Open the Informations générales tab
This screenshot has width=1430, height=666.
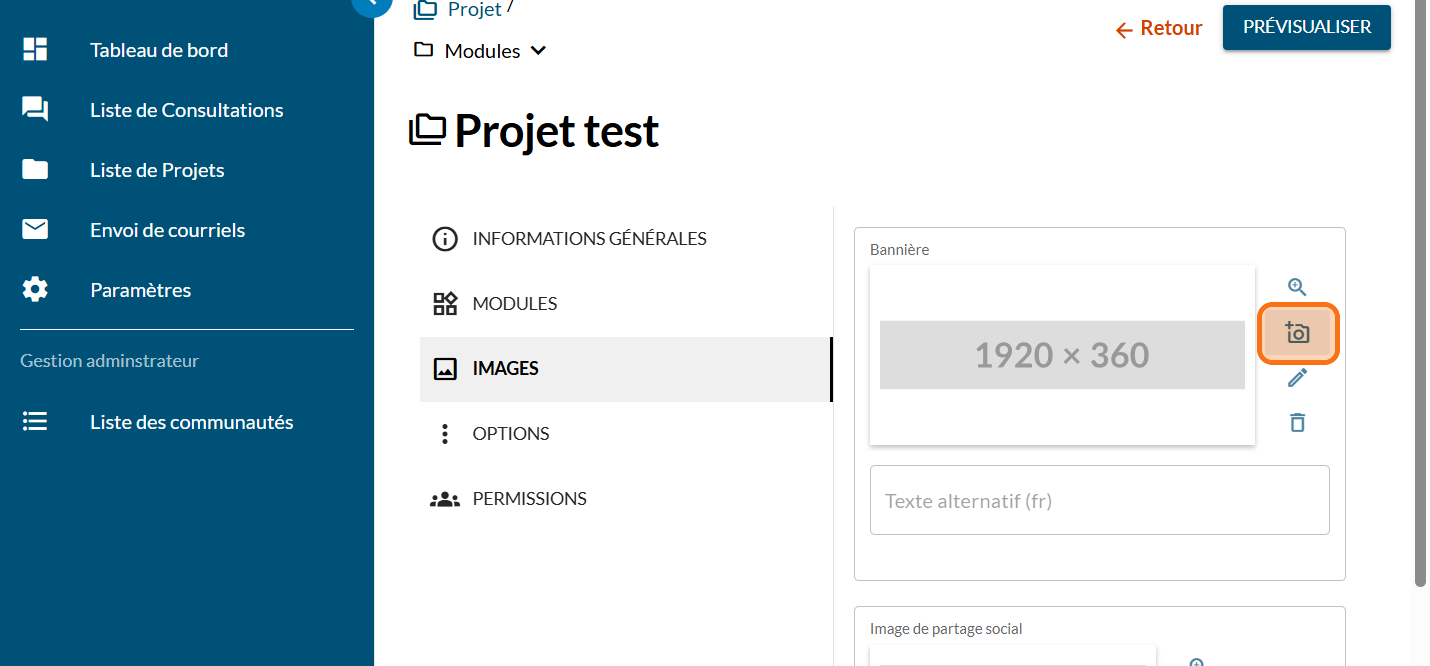589,239
